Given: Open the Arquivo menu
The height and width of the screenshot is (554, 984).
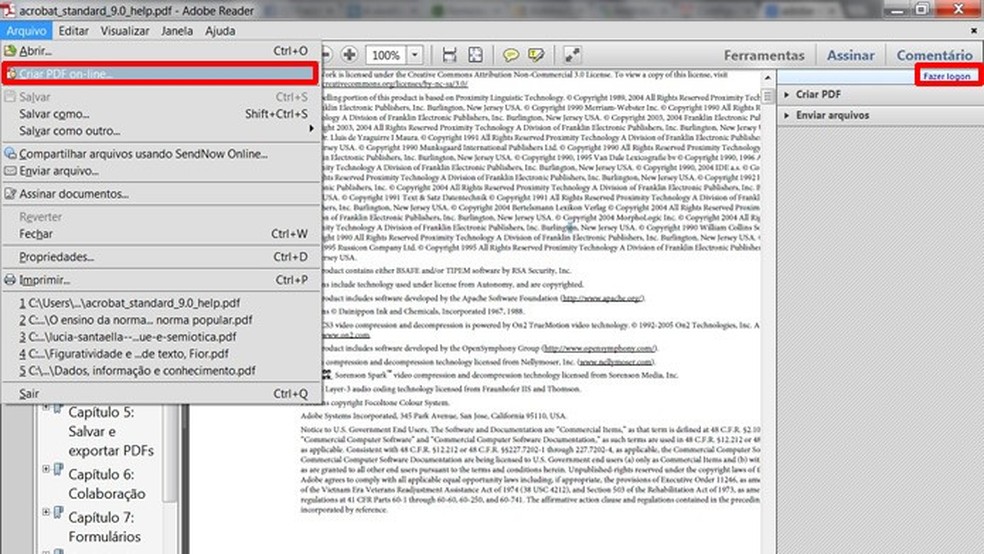Looking at the screenshot, I should 26,30.
